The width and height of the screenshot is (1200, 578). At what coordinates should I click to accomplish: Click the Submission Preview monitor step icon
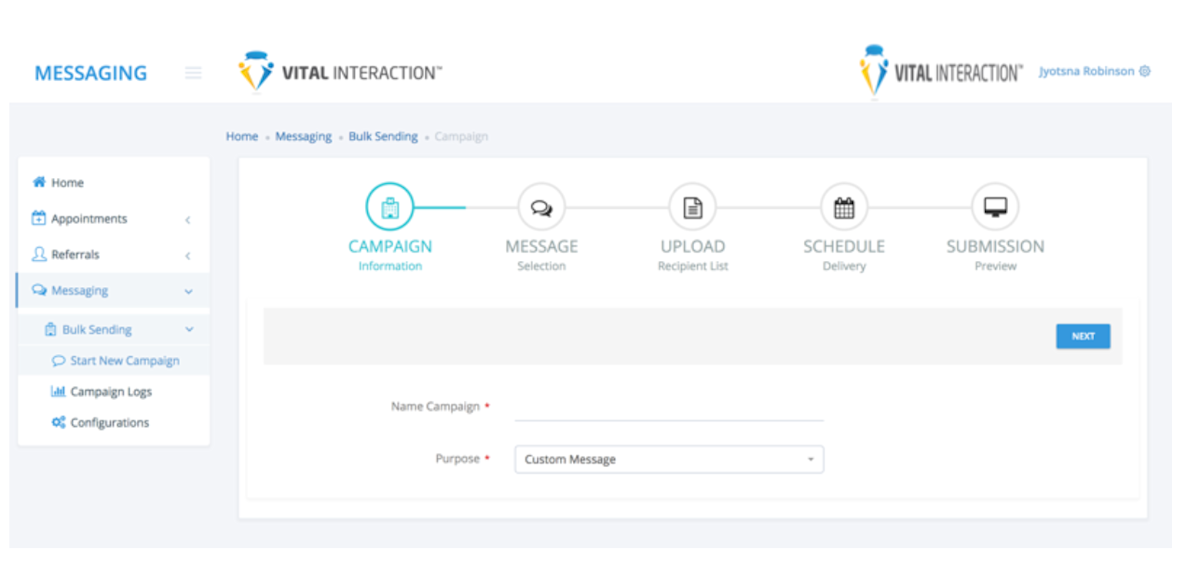(x=995, y=208)
